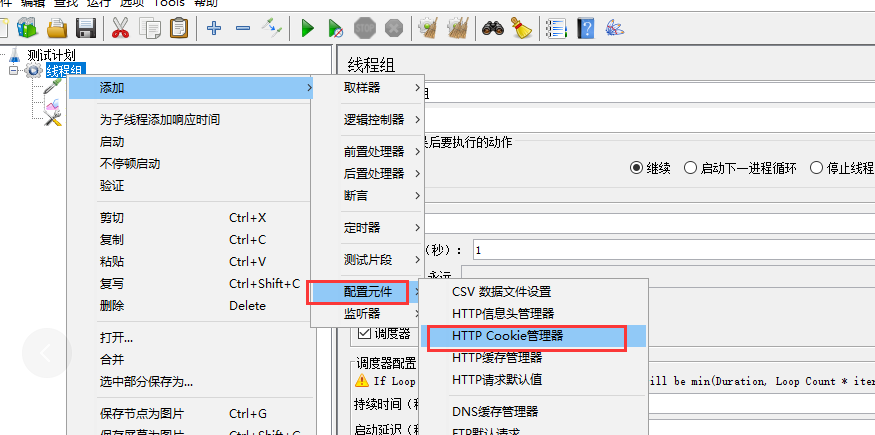Choose 复制 in context menu

[x=191, y=240]
